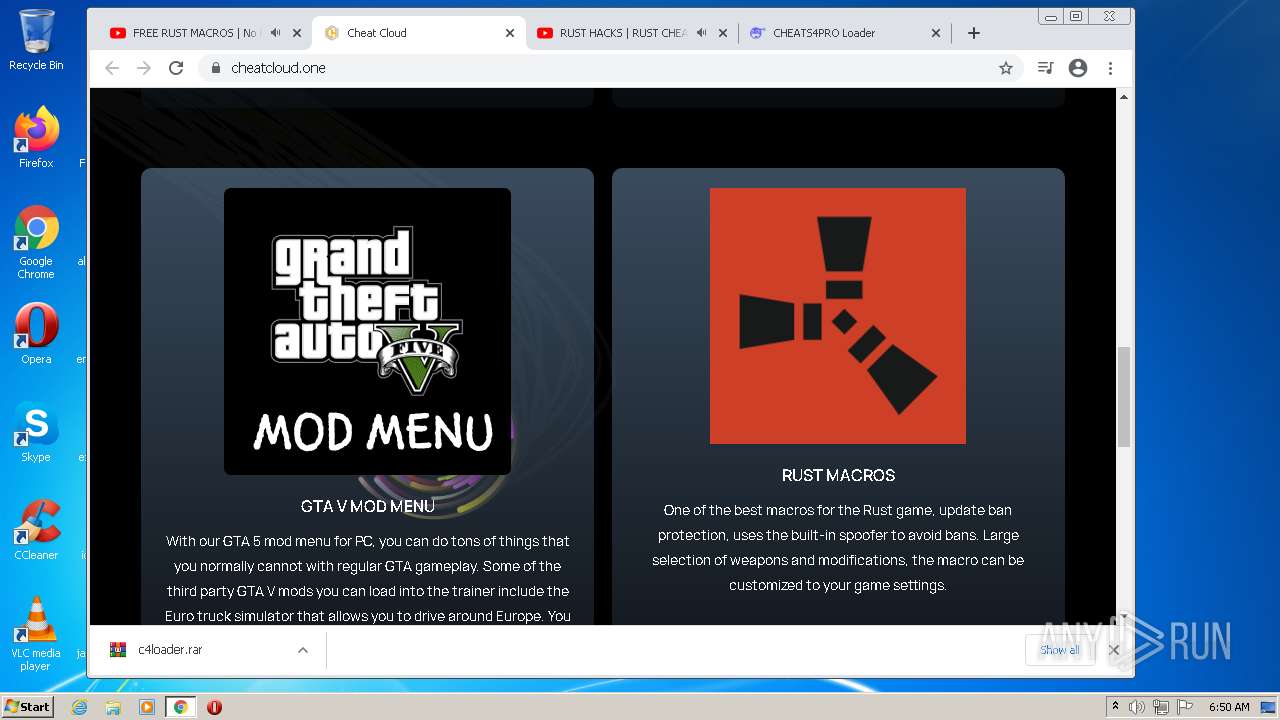Close the FREE RUST MACROS tab
This screenshot has width=1280, height=720.
point(297,33)
